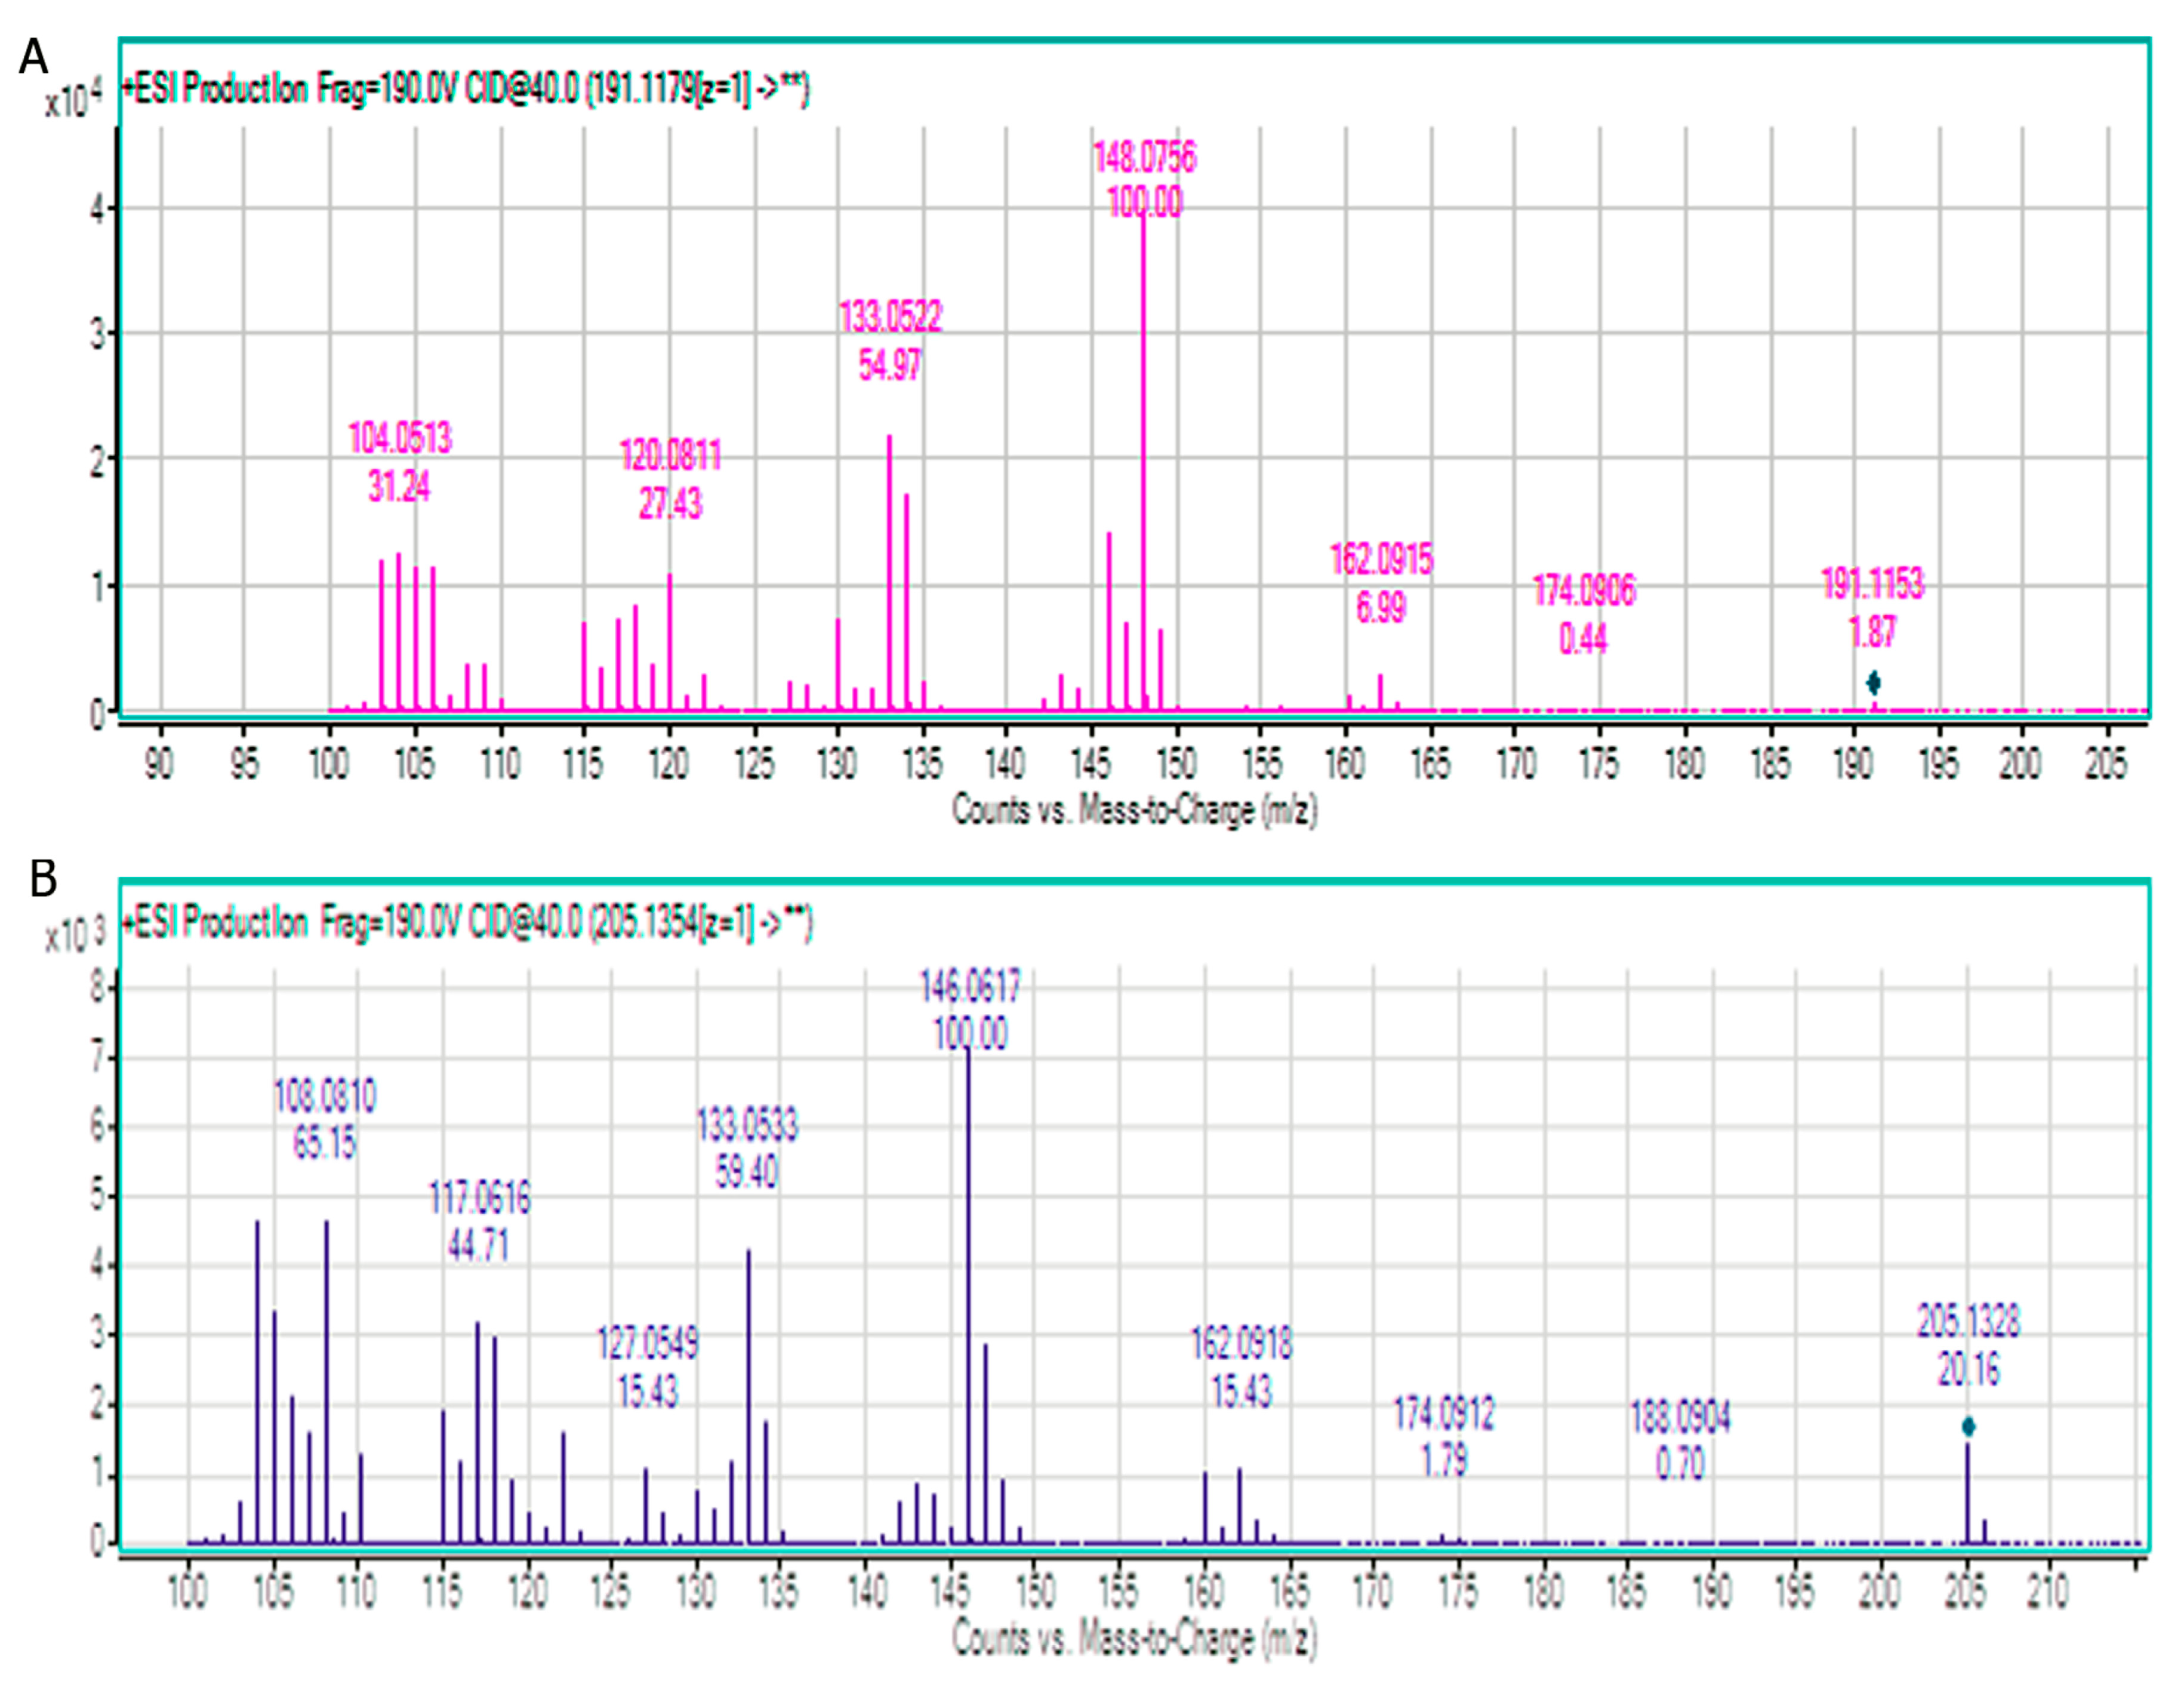Viewport: 2184px width, 1687px height.
Task: Click spectrum A title with precursor 191.1179
Action: pyautogui.click(x=465, y=90)
